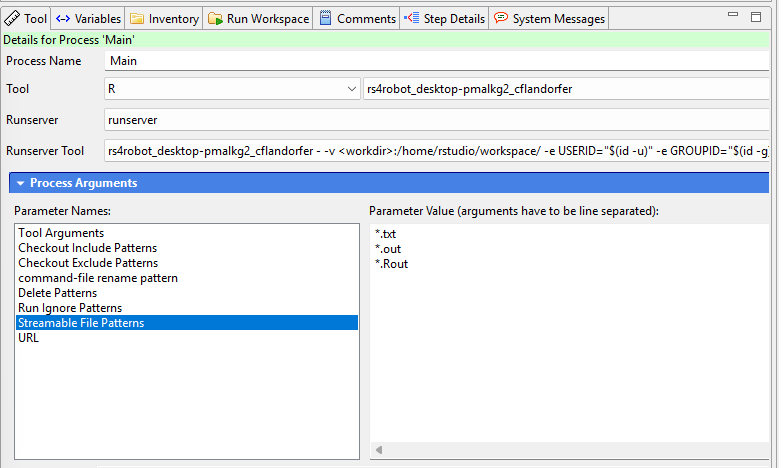This screenshot has height=468, width=784.
Task: Click the Run Workspace folder icon
Action: tap(215, 18)
